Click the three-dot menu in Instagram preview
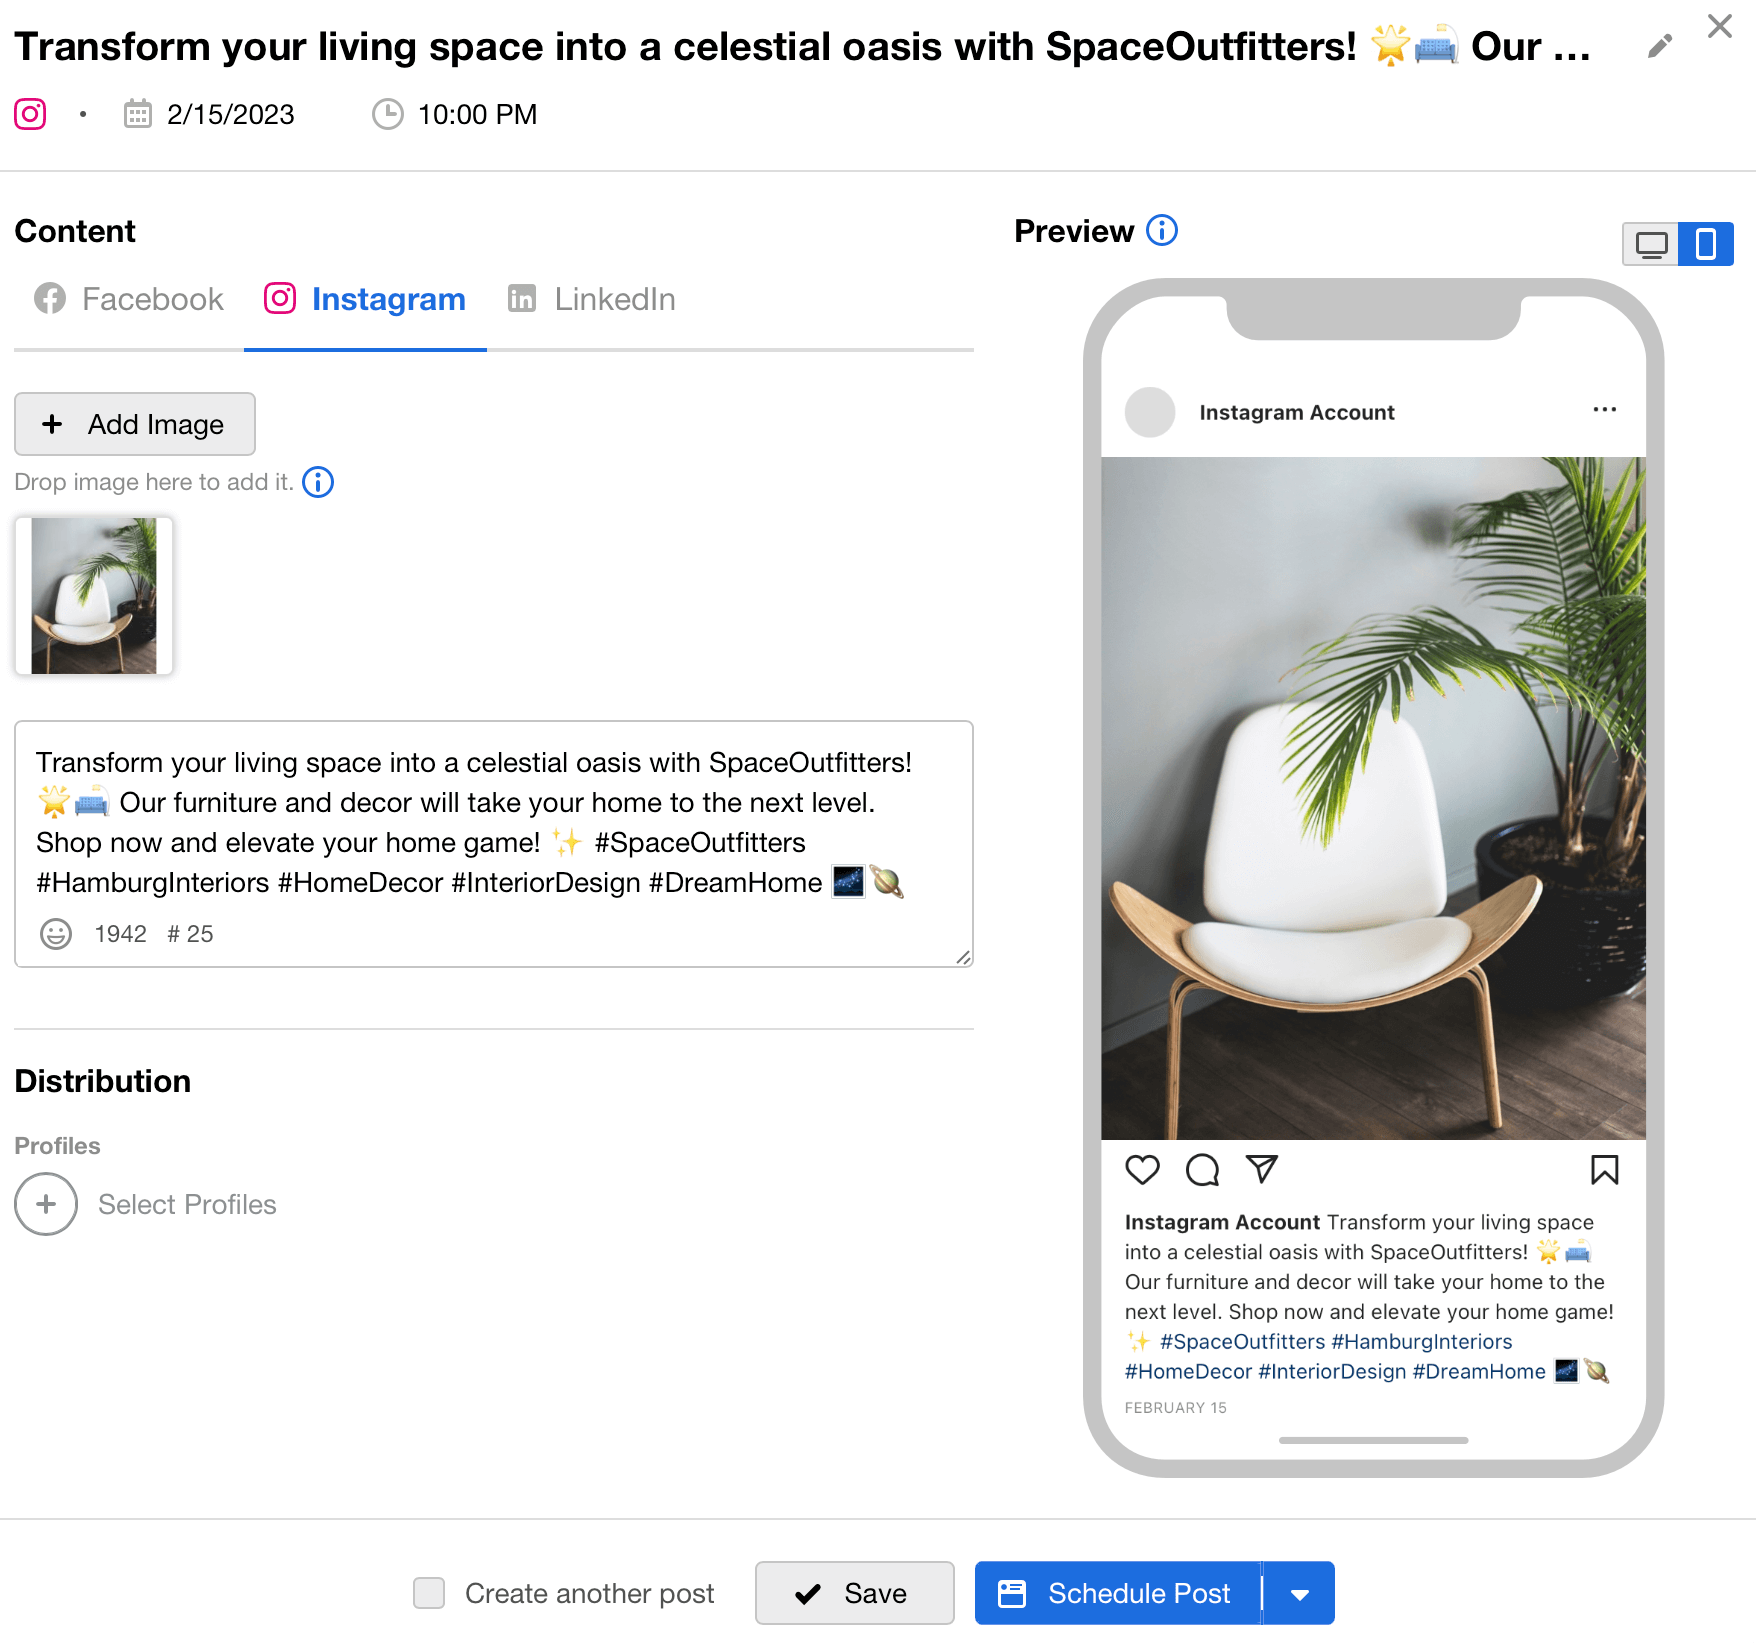This screenshot has width=1756, height=1644. pos(1605,410)
